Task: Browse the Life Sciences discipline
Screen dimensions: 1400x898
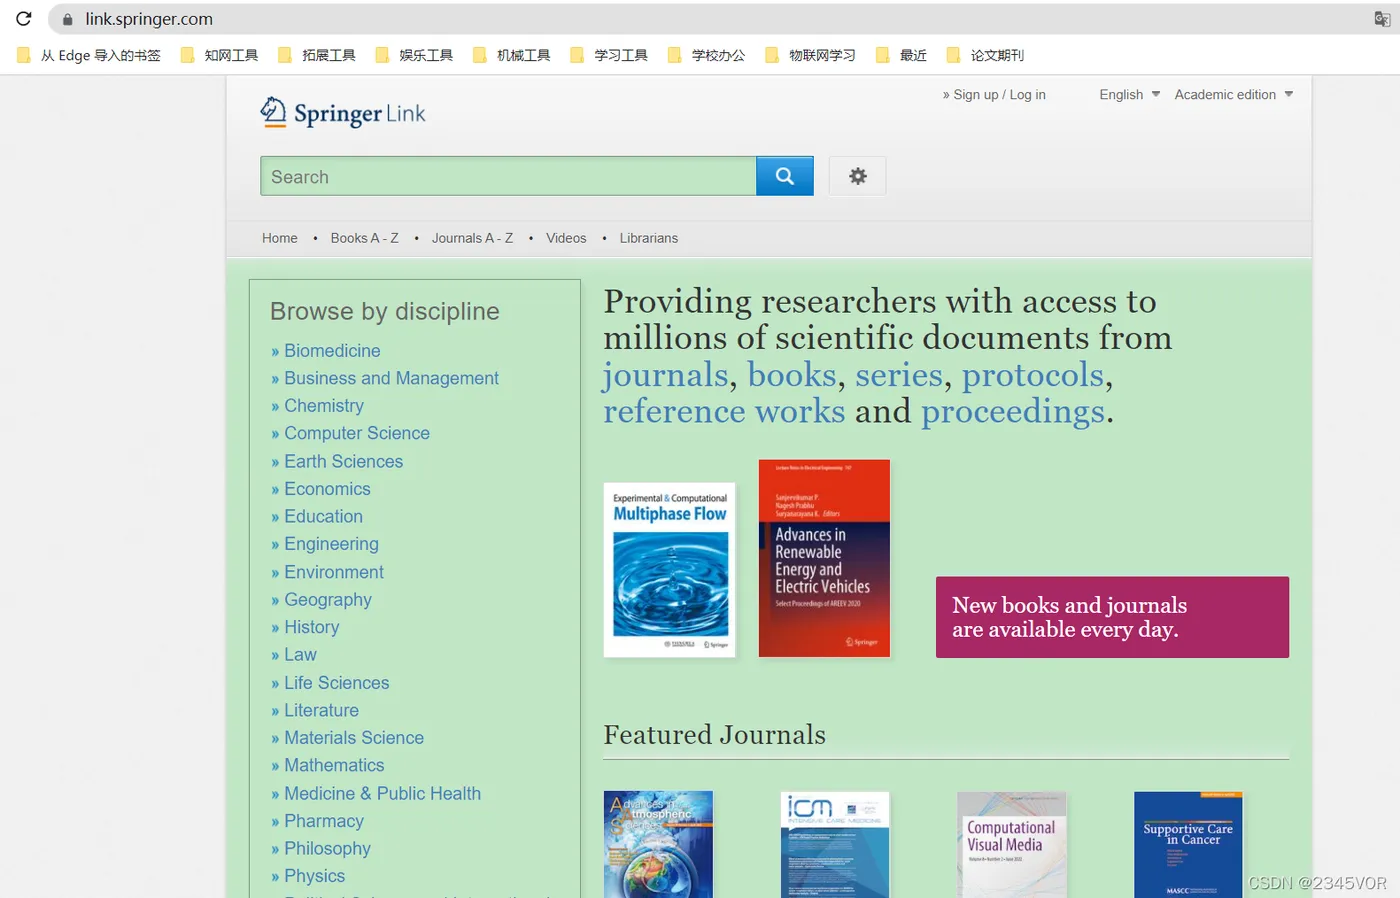Action: 337,683
